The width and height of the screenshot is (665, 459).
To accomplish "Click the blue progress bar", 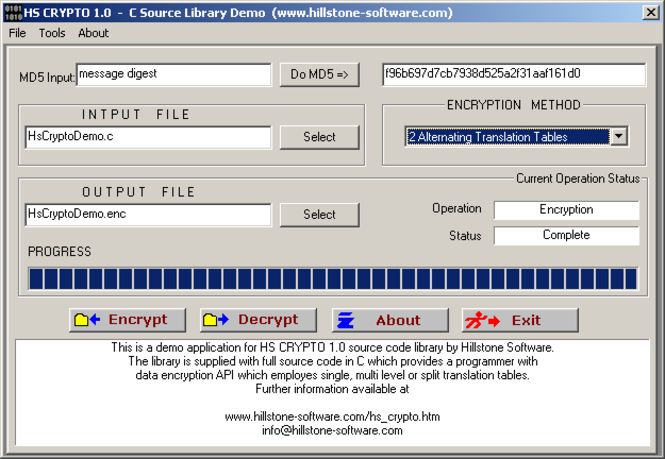I will pyautogui.click(x=333, y=279).
